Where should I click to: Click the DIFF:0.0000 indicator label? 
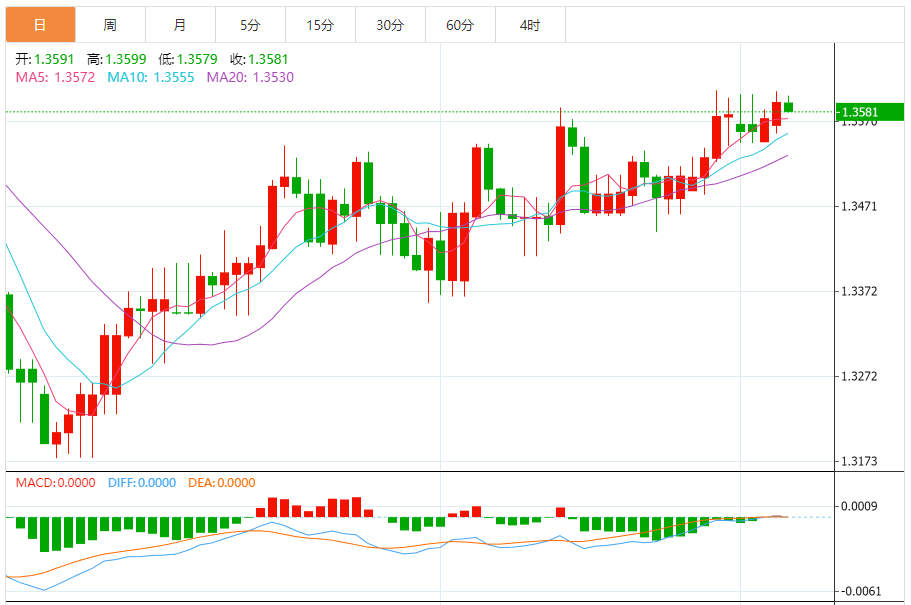pyautogui.click(x=142, y=483)
